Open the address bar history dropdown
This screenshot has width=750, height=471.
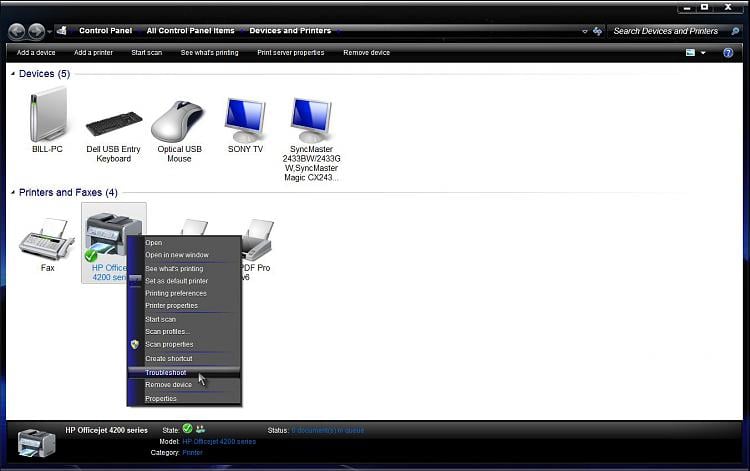tap(585, 32)
